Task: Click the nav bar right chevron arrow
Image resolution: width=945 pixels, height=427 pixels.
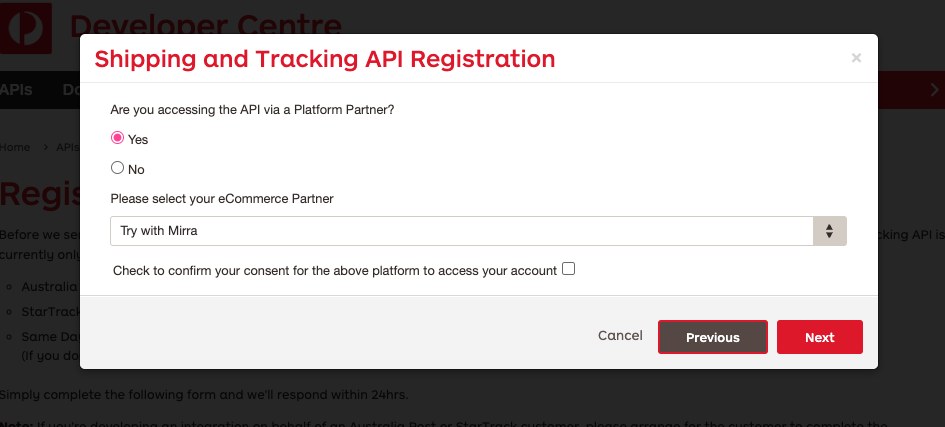Action: [x=935, y=90]
